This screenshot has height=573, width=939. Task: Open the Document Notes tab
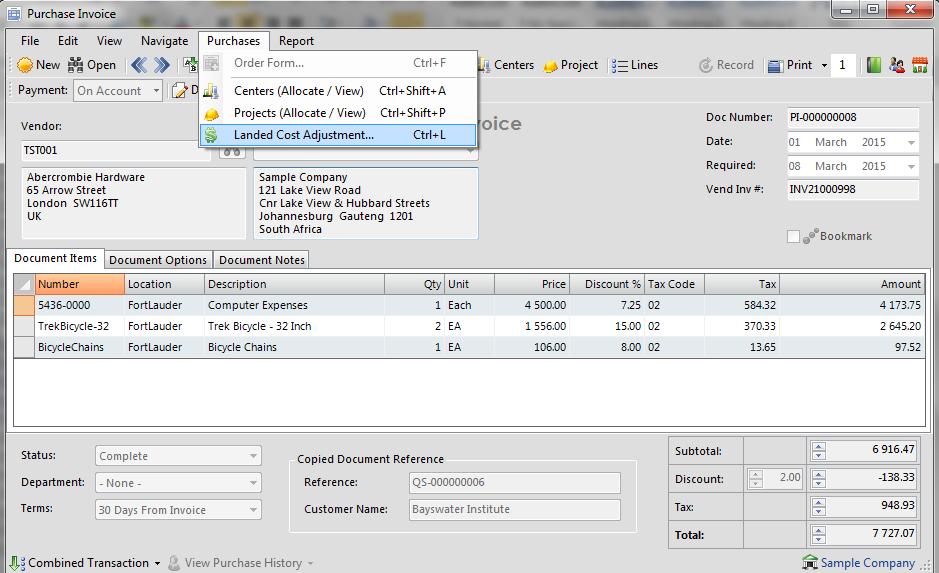[x=261, y=260]
